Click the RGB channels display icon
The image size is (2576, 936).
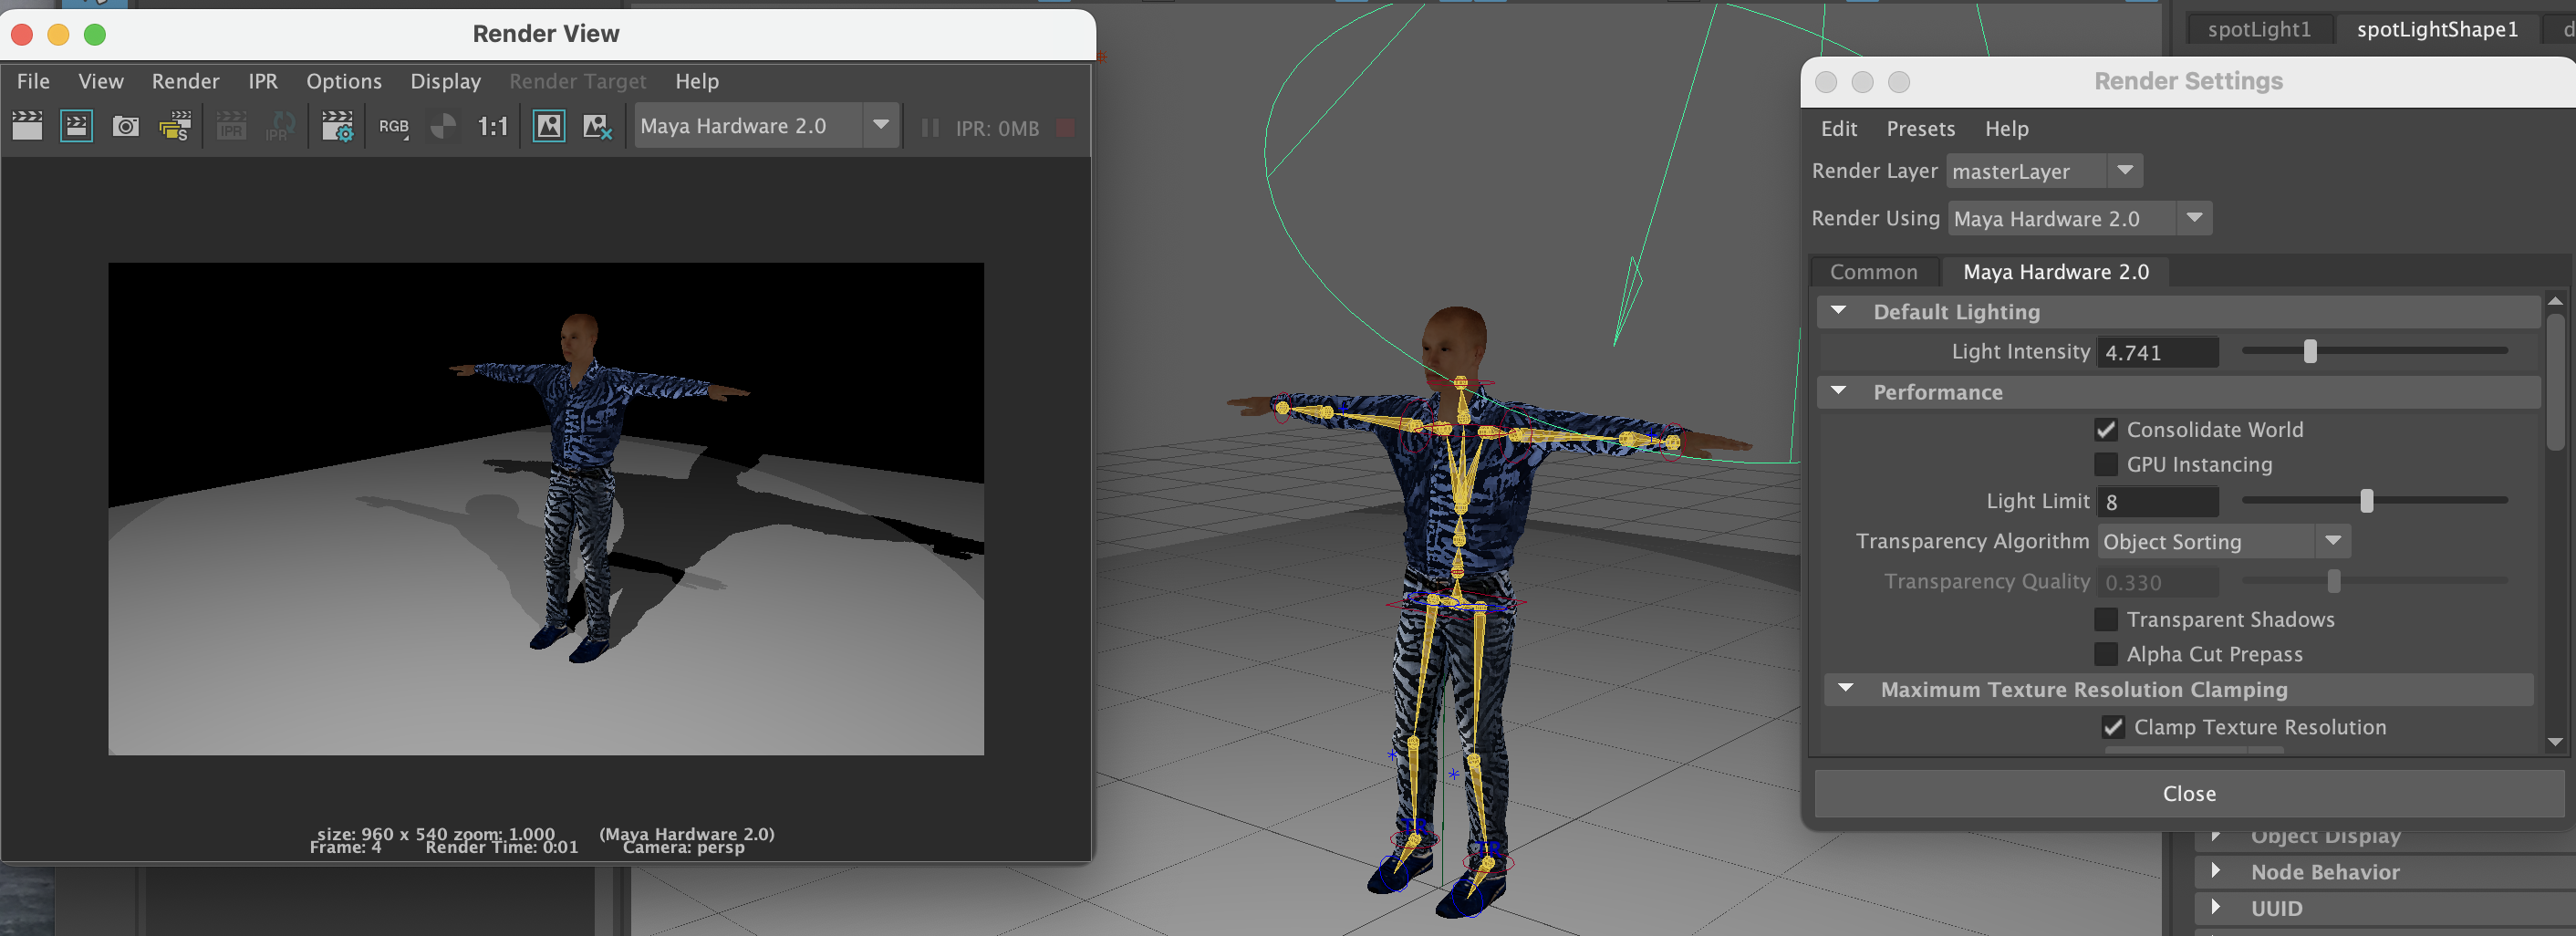point(393,126)
